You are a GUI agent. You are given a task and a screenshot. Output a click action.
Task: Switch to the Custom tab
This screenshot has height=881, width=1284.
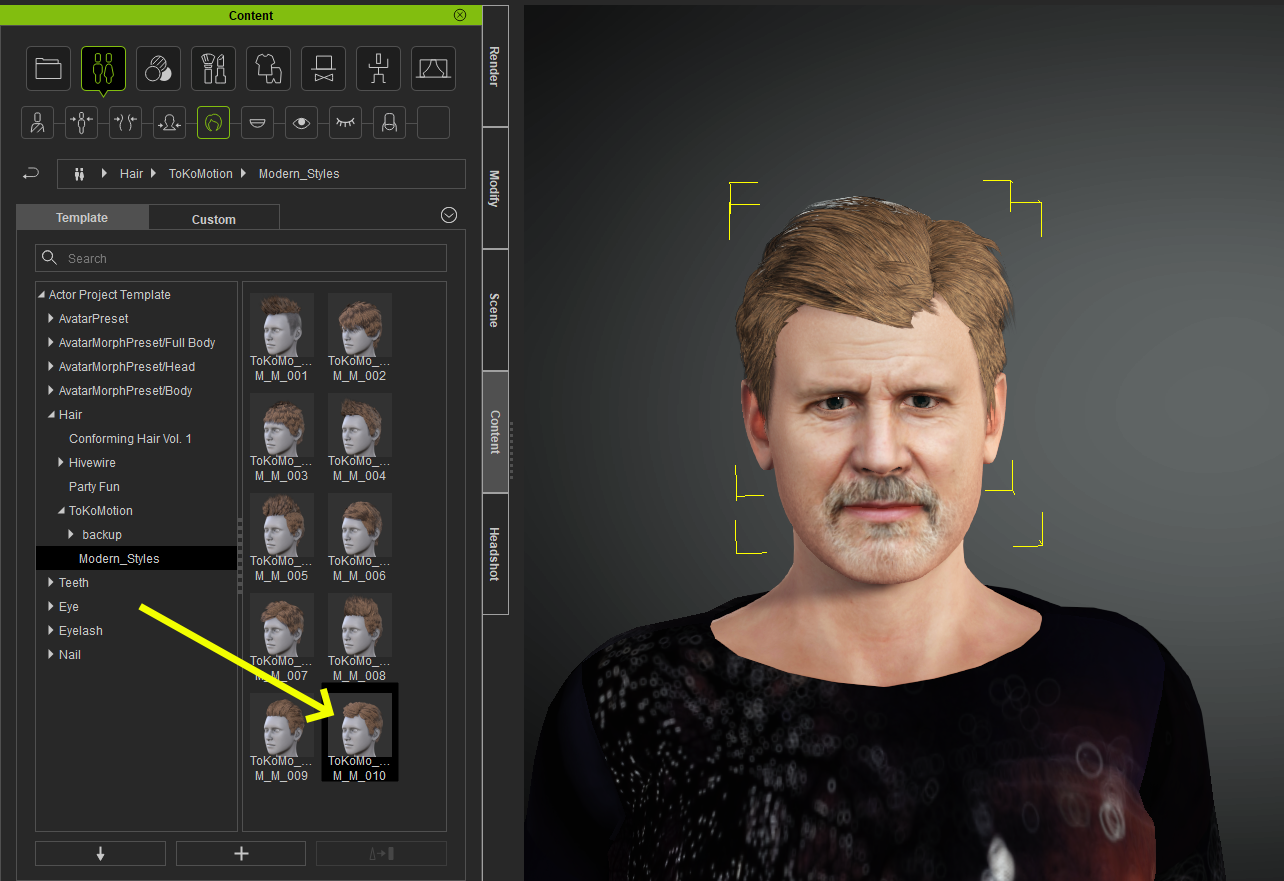(x=214, y=219)
